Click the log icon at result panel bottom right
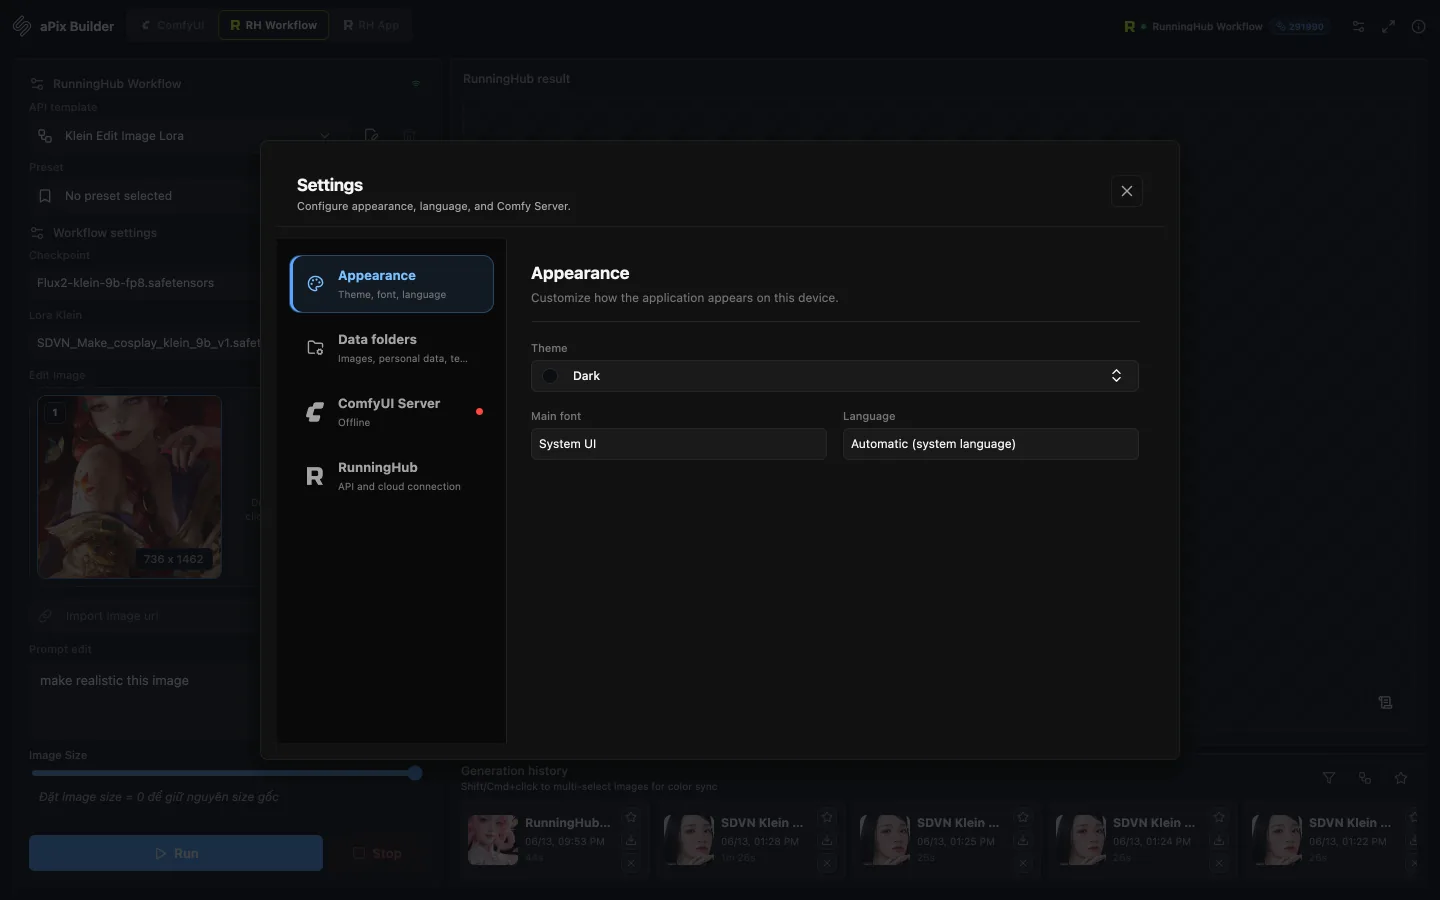The width and height of the screenshot is (1440, 900). point(1385,703)
